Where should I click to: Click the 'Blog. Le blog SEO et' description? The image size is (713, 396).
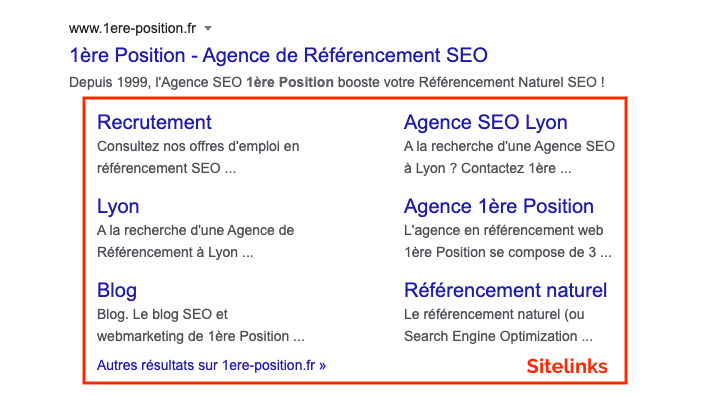coord(162,315)
